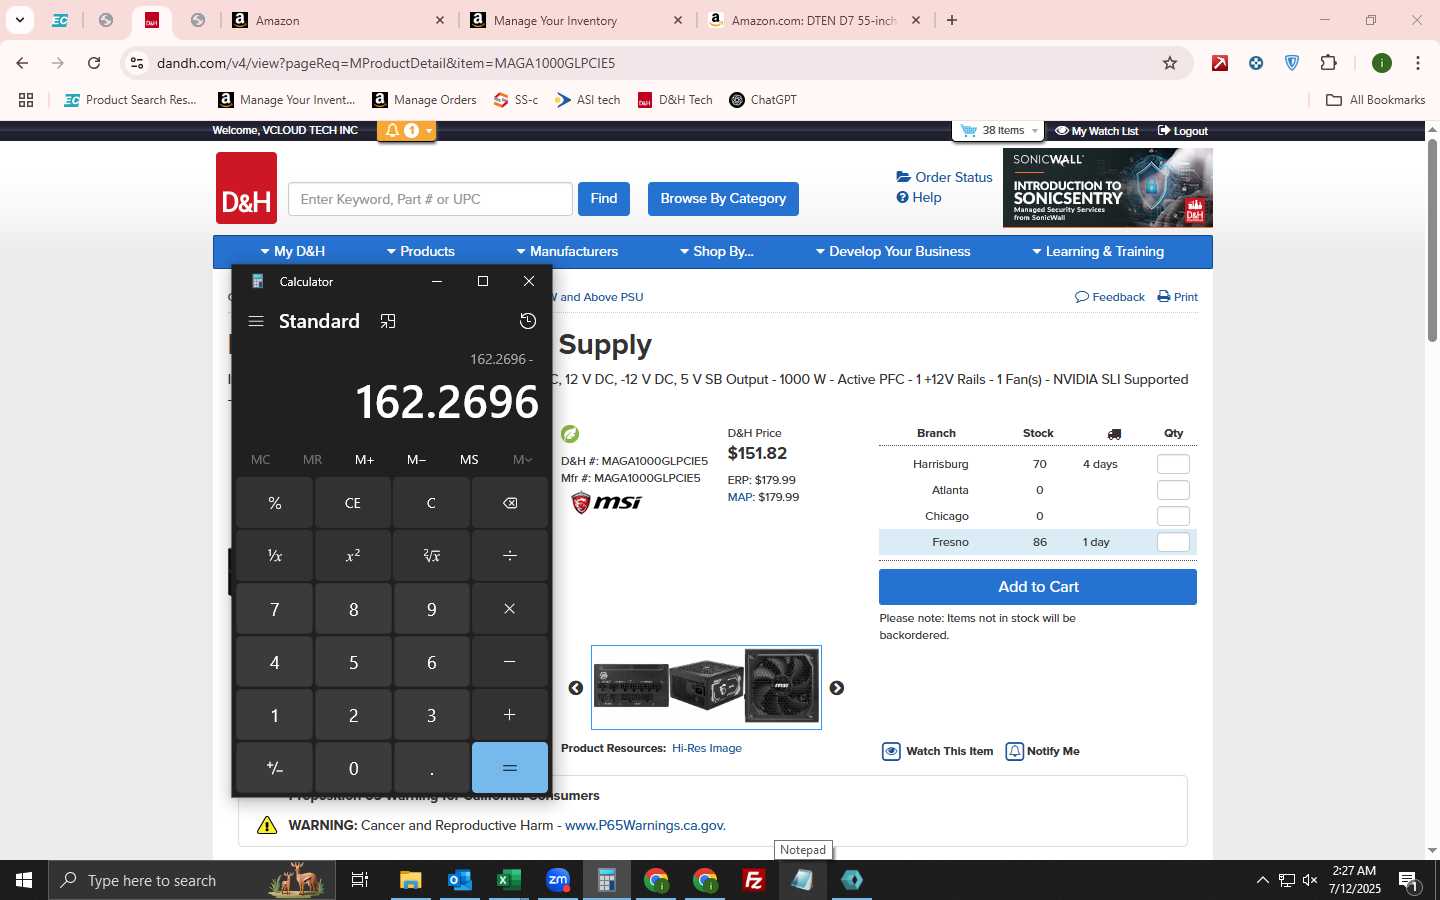Click the Harrisburg quantity field

[1173, 464]
